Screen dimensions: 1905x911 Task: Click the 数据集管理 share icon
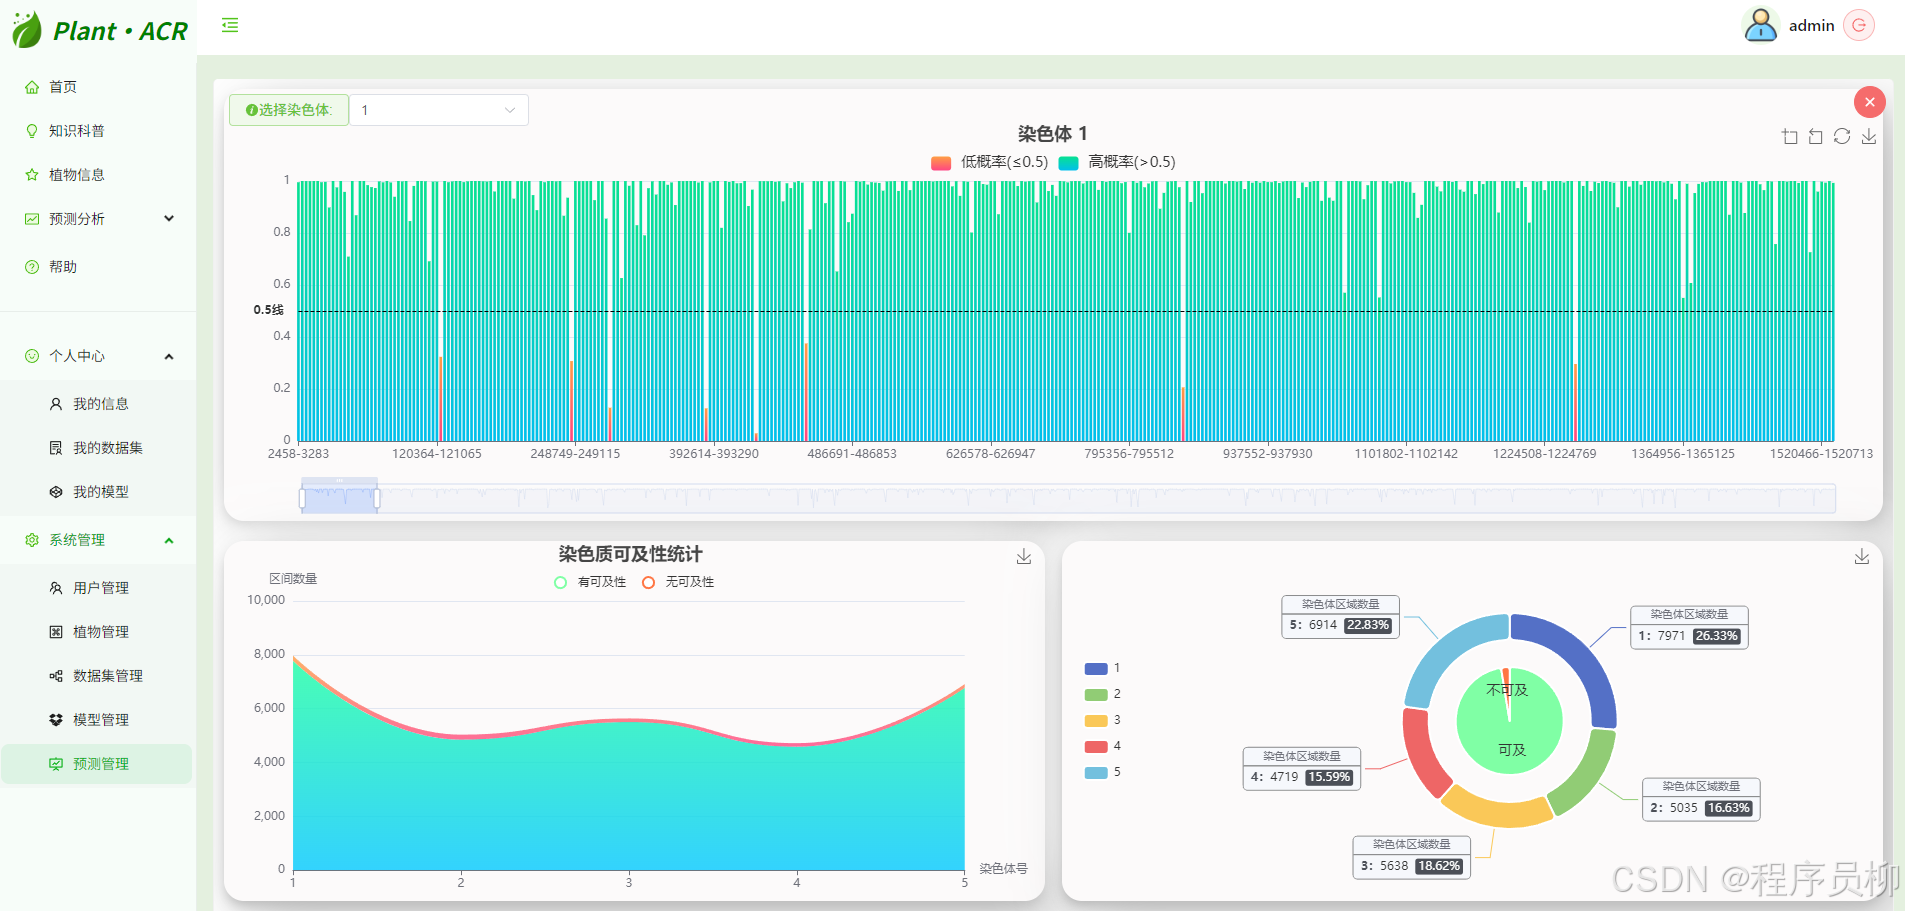click(x=56, y=676)
